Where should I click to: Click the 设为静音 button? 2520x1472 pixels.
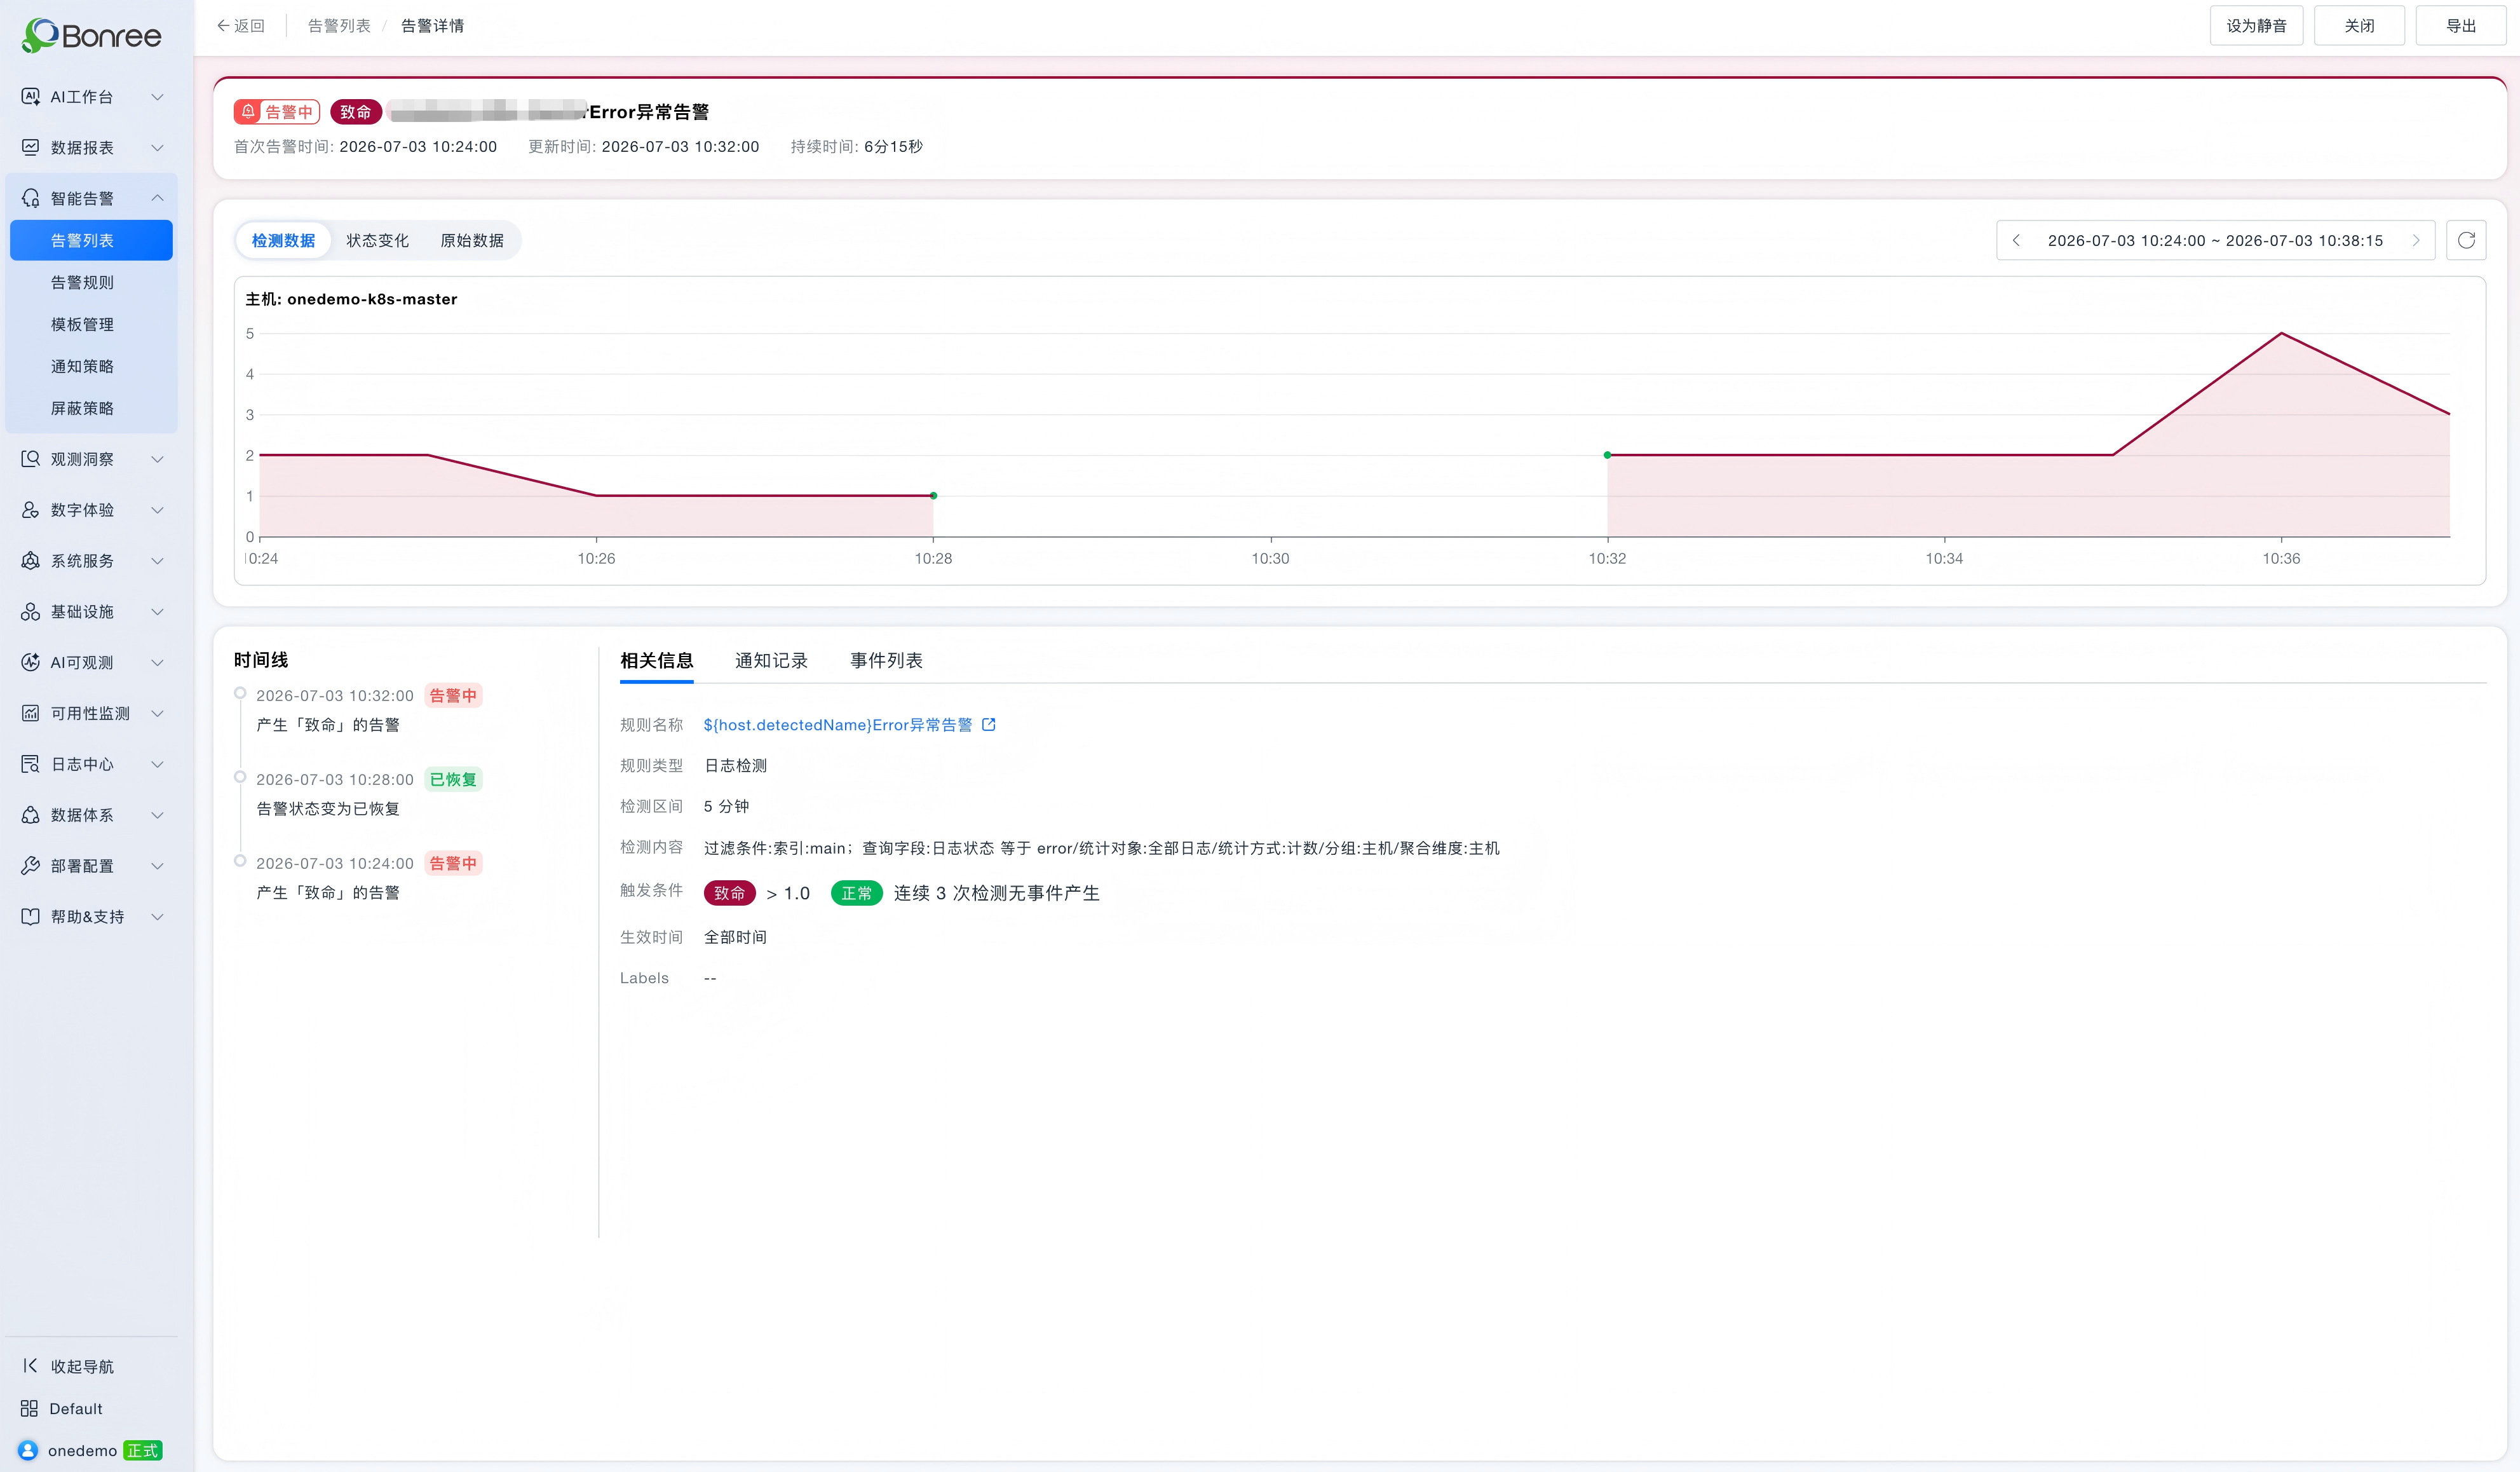point(2256,25)
